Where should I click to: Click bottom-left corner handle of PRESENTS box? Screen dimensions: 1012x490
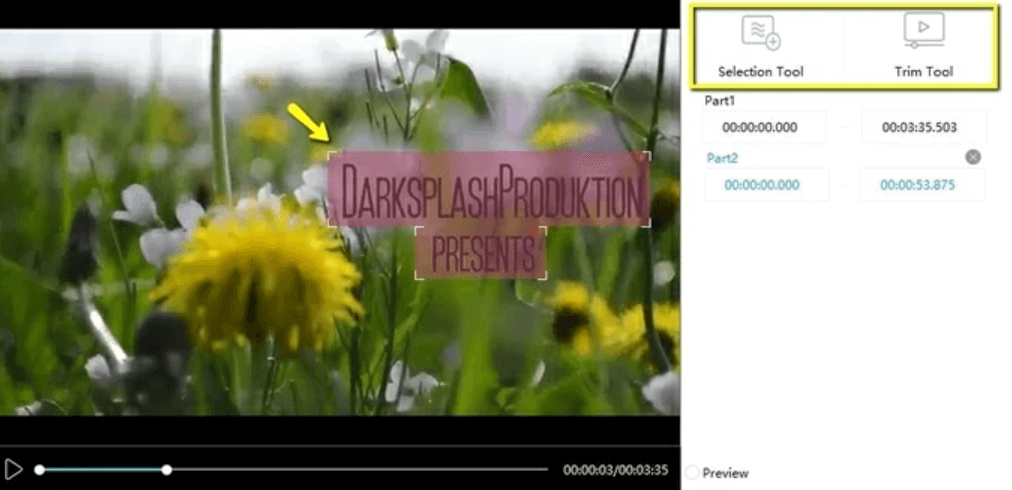(x=417, y=276)
